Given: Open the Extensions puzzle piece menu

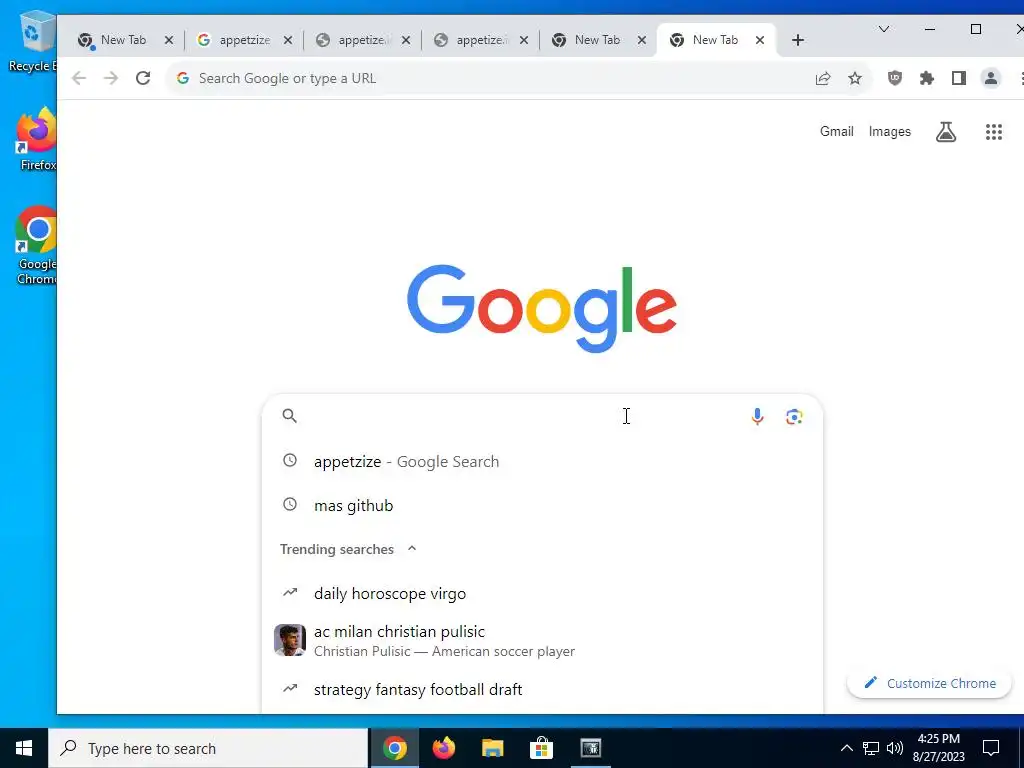Looking at the screenshot, I should tap(927, 78).
